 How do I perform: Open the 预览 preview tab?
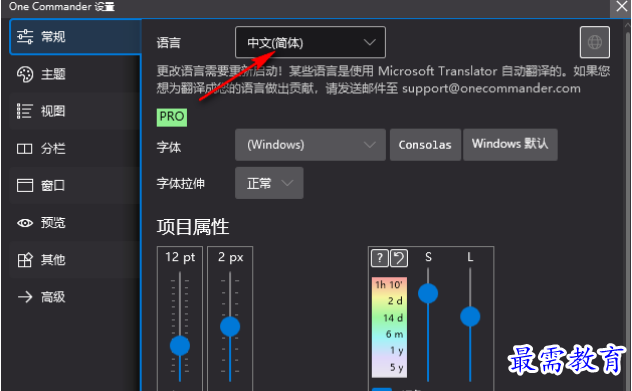(x=75, y=223)
